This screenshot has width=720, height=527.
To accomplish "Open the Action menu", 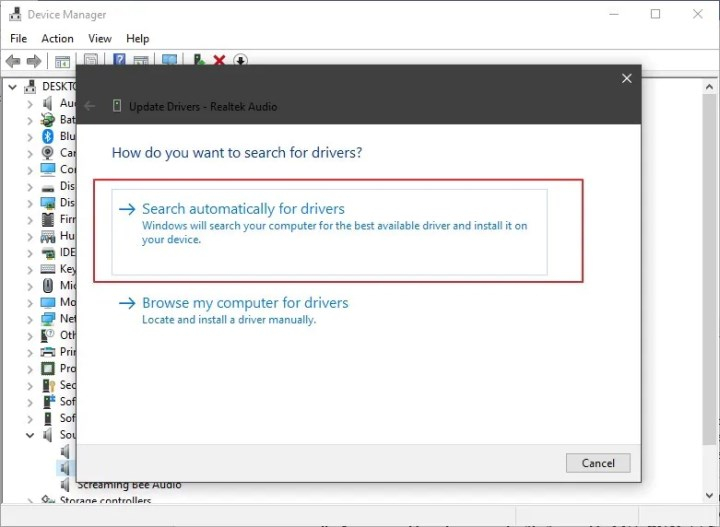I will click(57, 38).
